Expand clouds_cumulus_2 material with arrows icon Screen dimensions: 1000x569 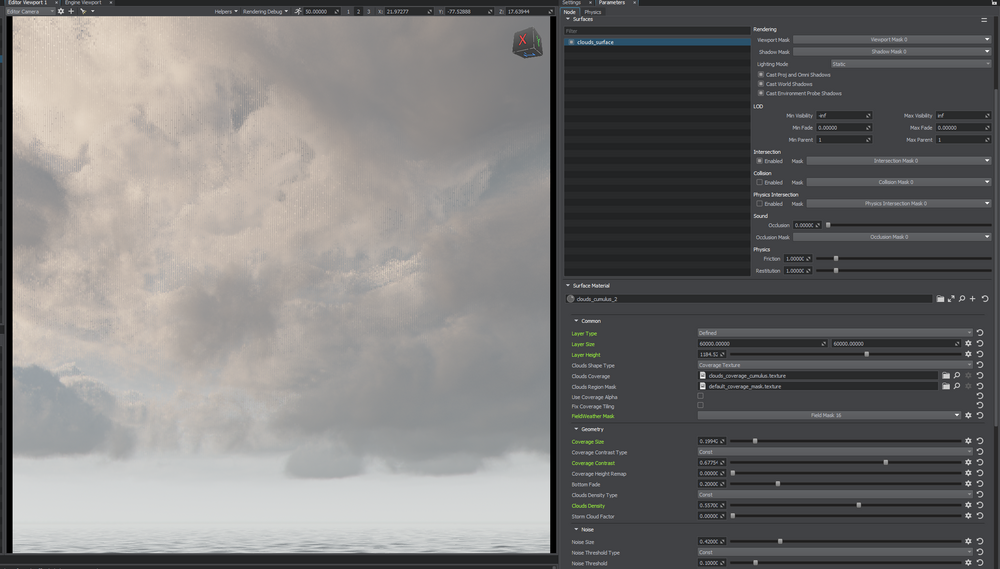[951, 299]
